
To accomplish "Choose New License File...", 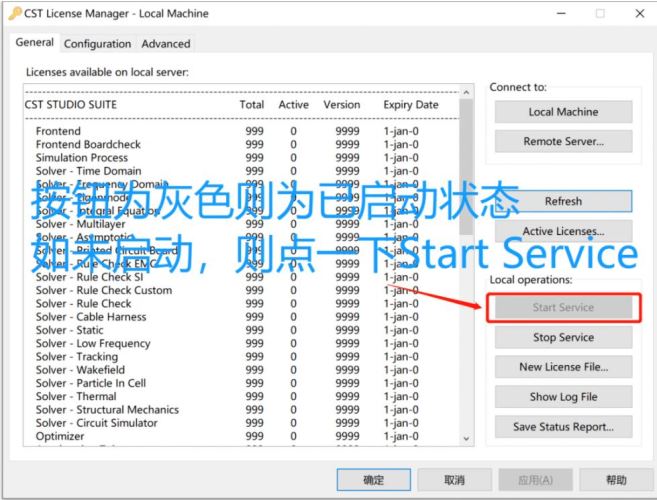I will pyautogui.click(x=563, y=367).
